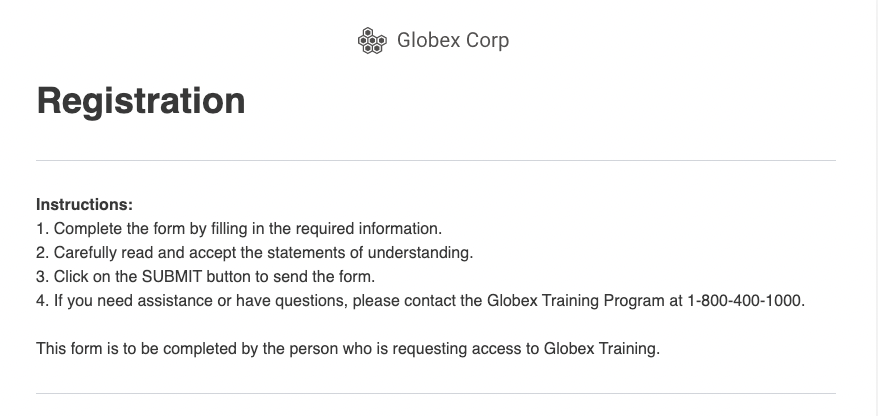
Task: Click the word "SUBMIT" in step 3
Action: pos(171,277)
